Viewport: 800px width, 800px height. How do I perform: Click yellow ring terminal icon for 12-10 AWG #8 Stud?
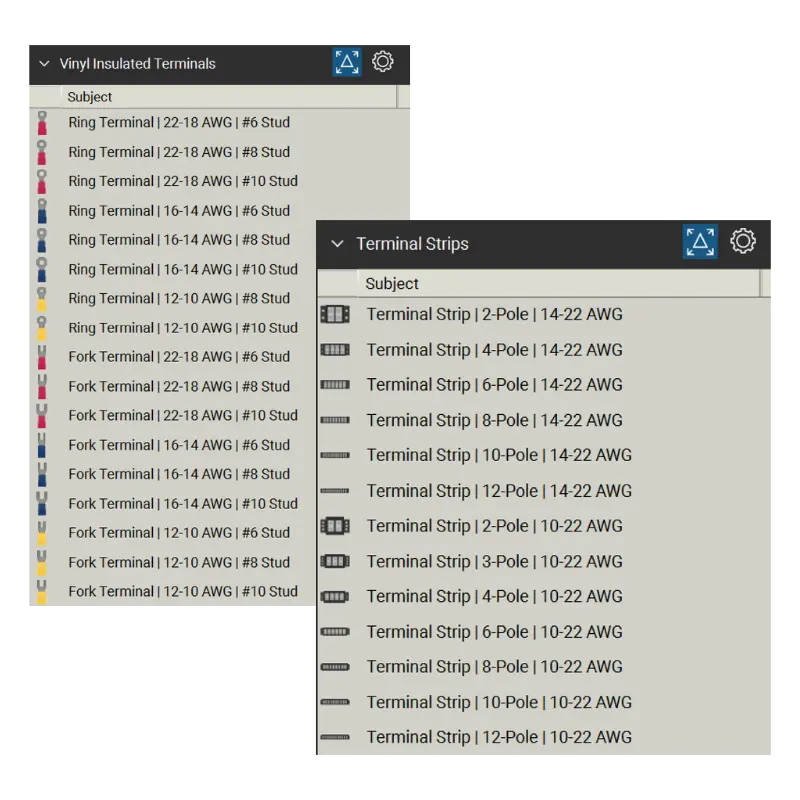[42, 299]
